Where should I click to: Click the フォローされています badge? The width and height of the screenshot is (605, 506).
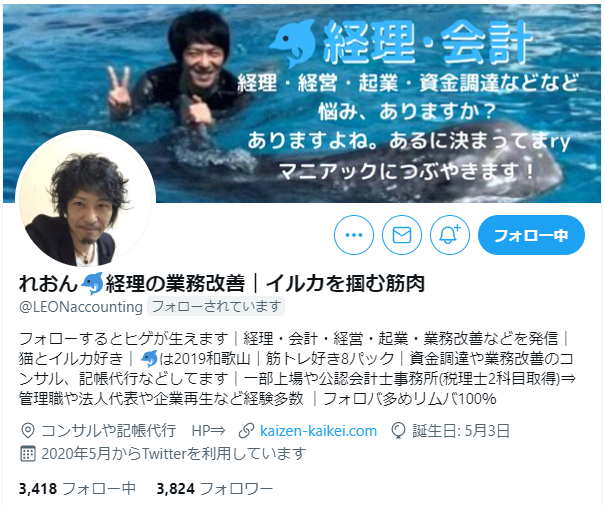[x=216, y=306]
